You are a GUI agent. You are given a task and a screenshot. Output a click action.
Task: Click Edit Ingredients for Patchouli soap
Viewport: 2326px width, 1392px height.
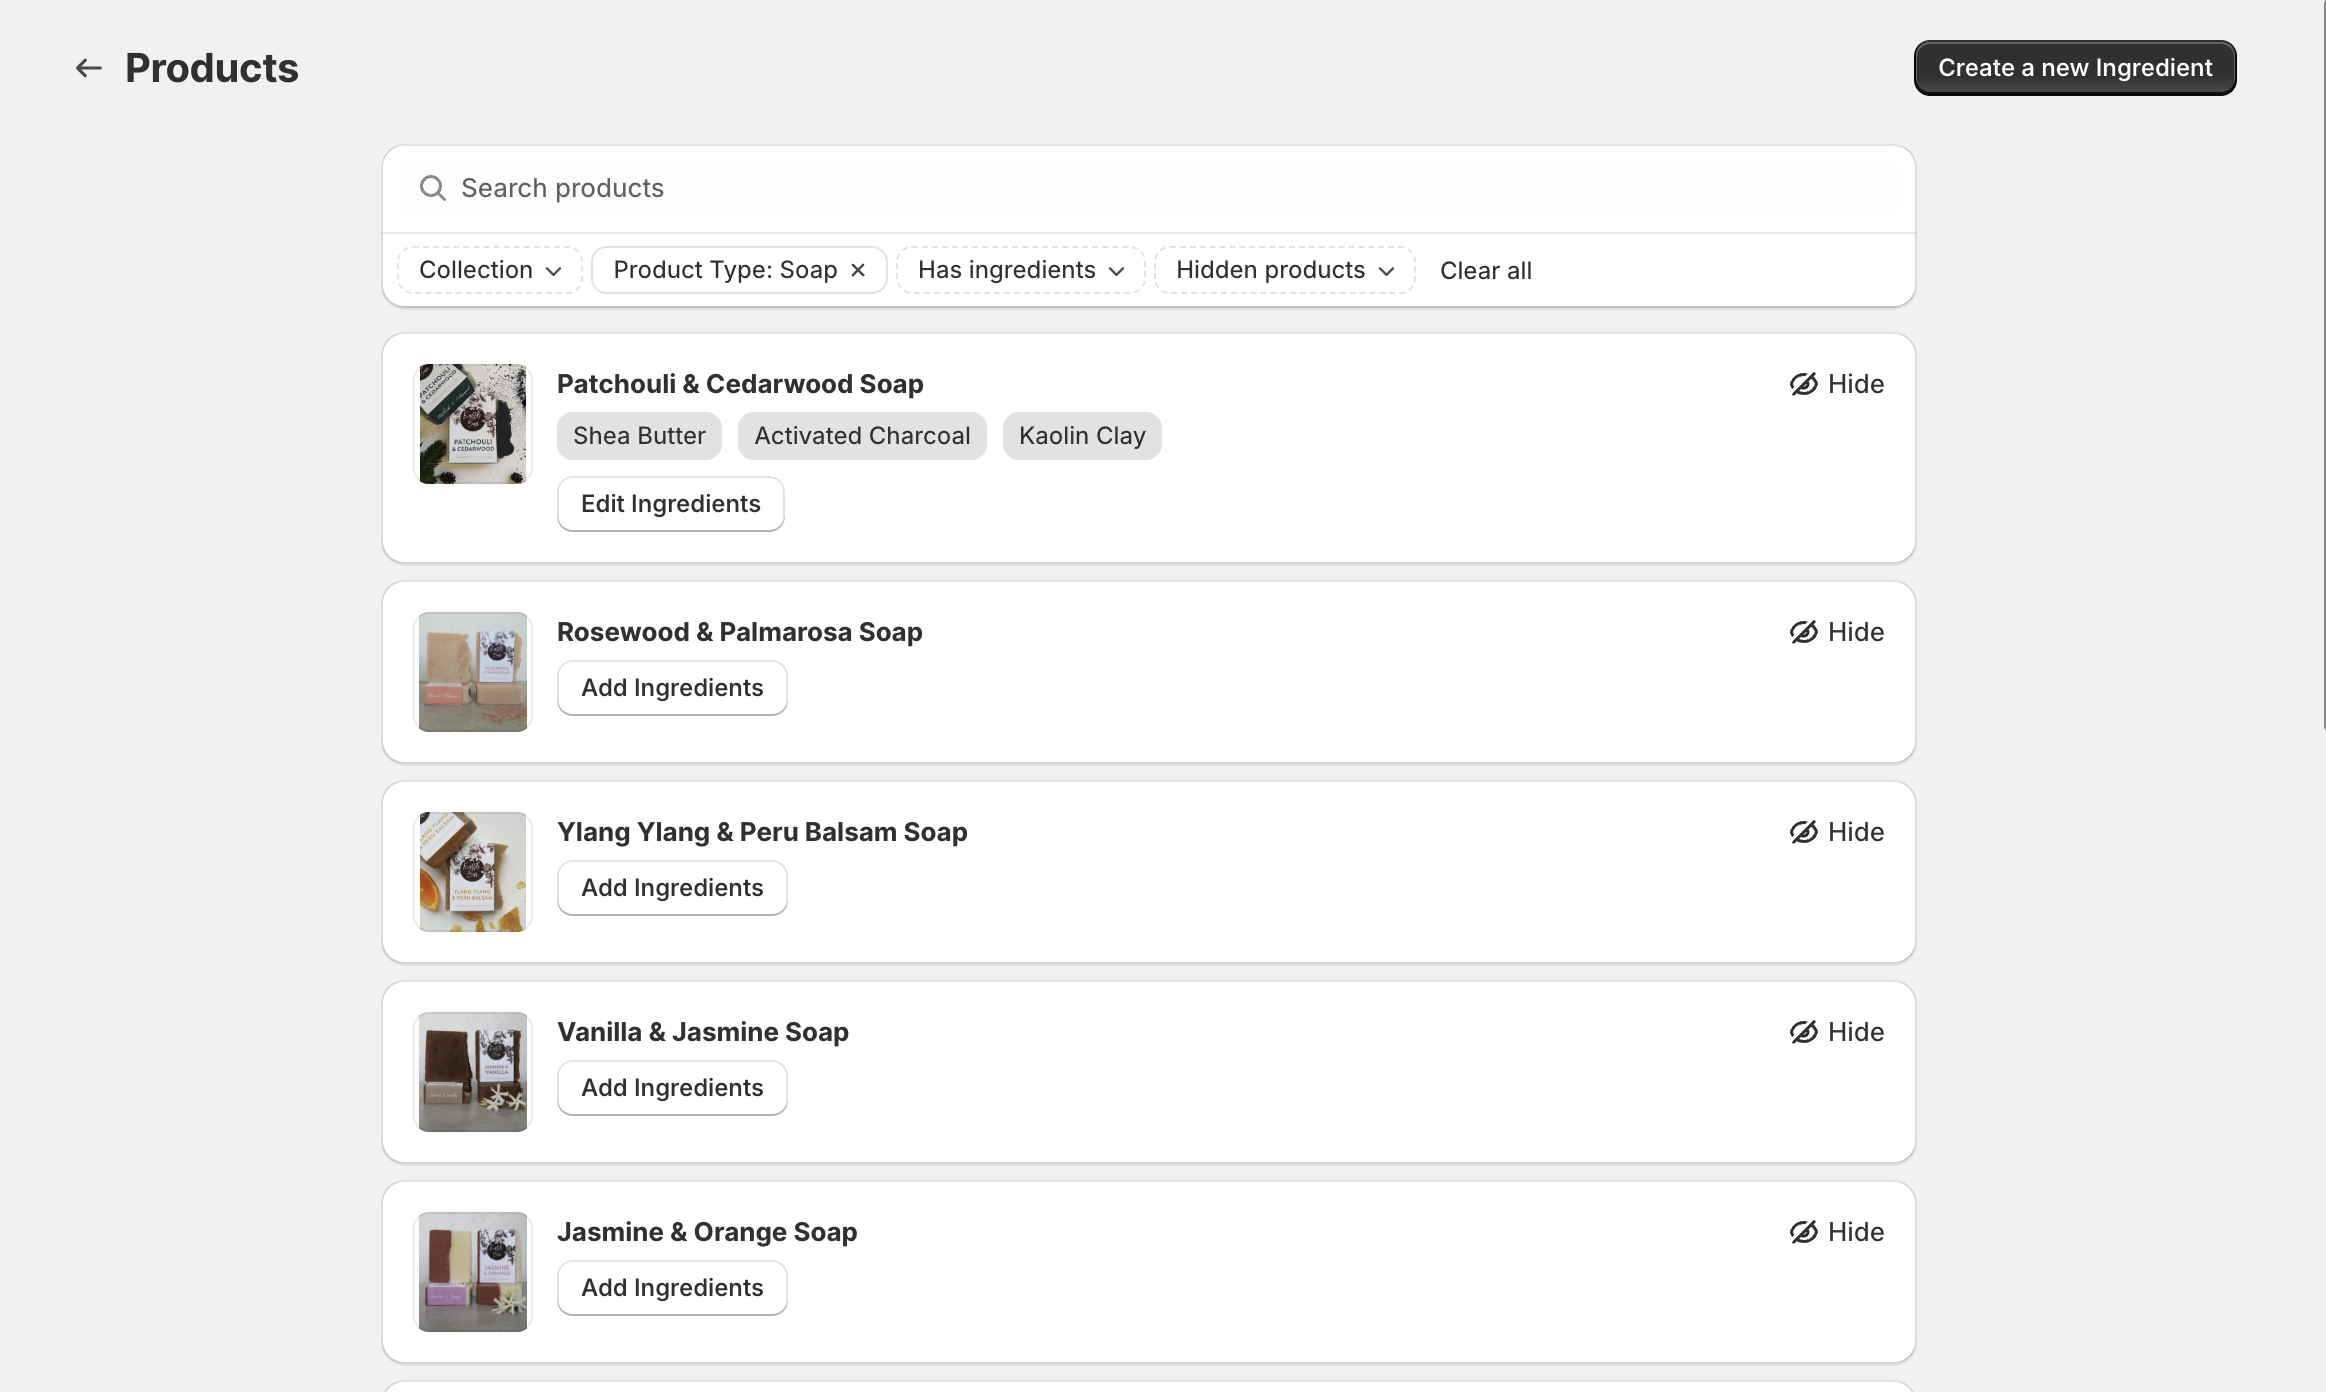pos(670,504)
